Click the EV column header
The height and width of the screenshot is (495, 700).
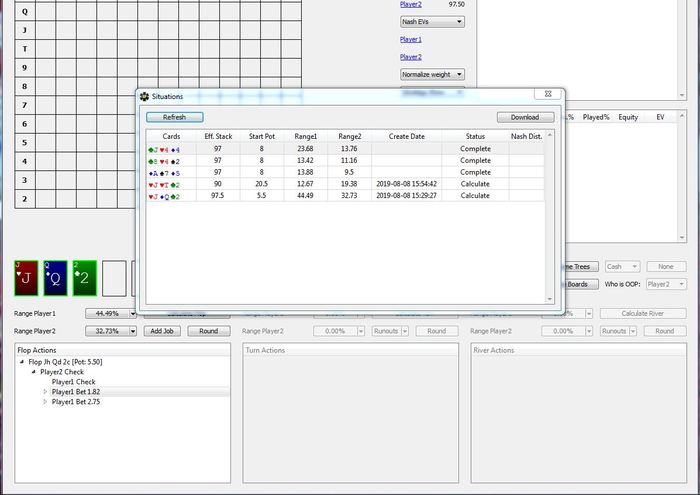click(x=660, y=117)
